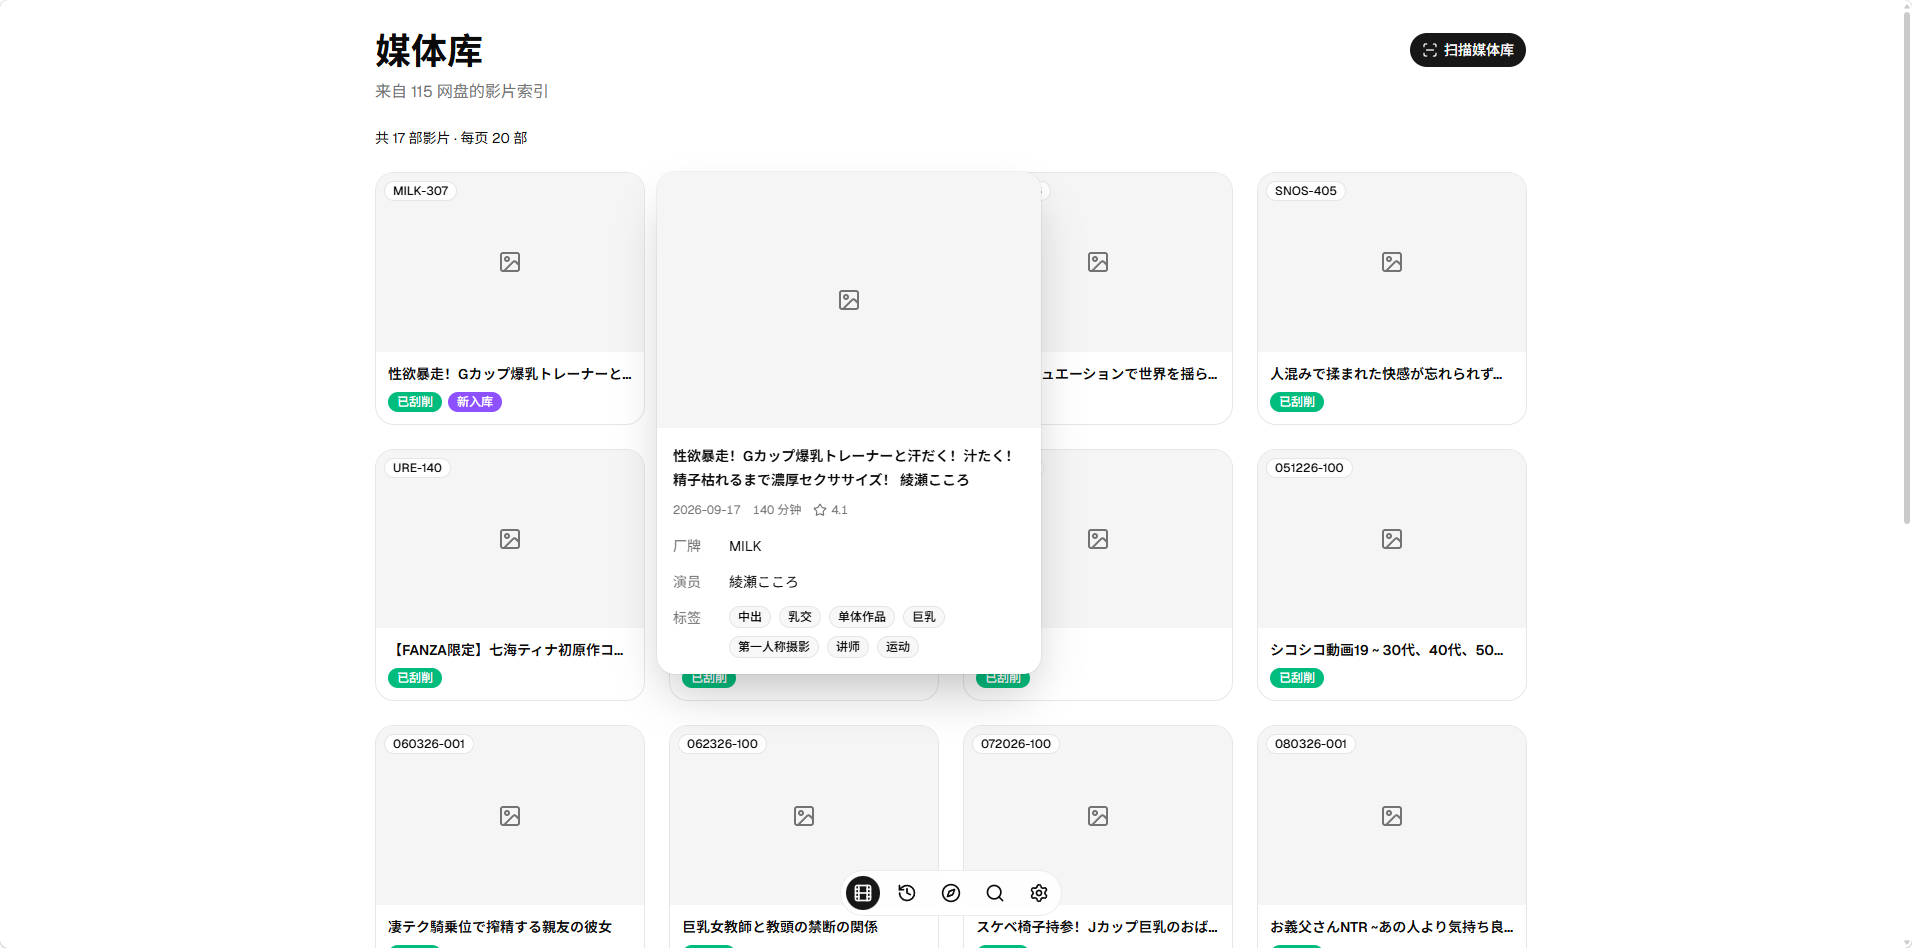This screenshot has width=1912, height=948.
Task: Click the 扫描媒体库 scan button
Action: tap(1467, 50)
